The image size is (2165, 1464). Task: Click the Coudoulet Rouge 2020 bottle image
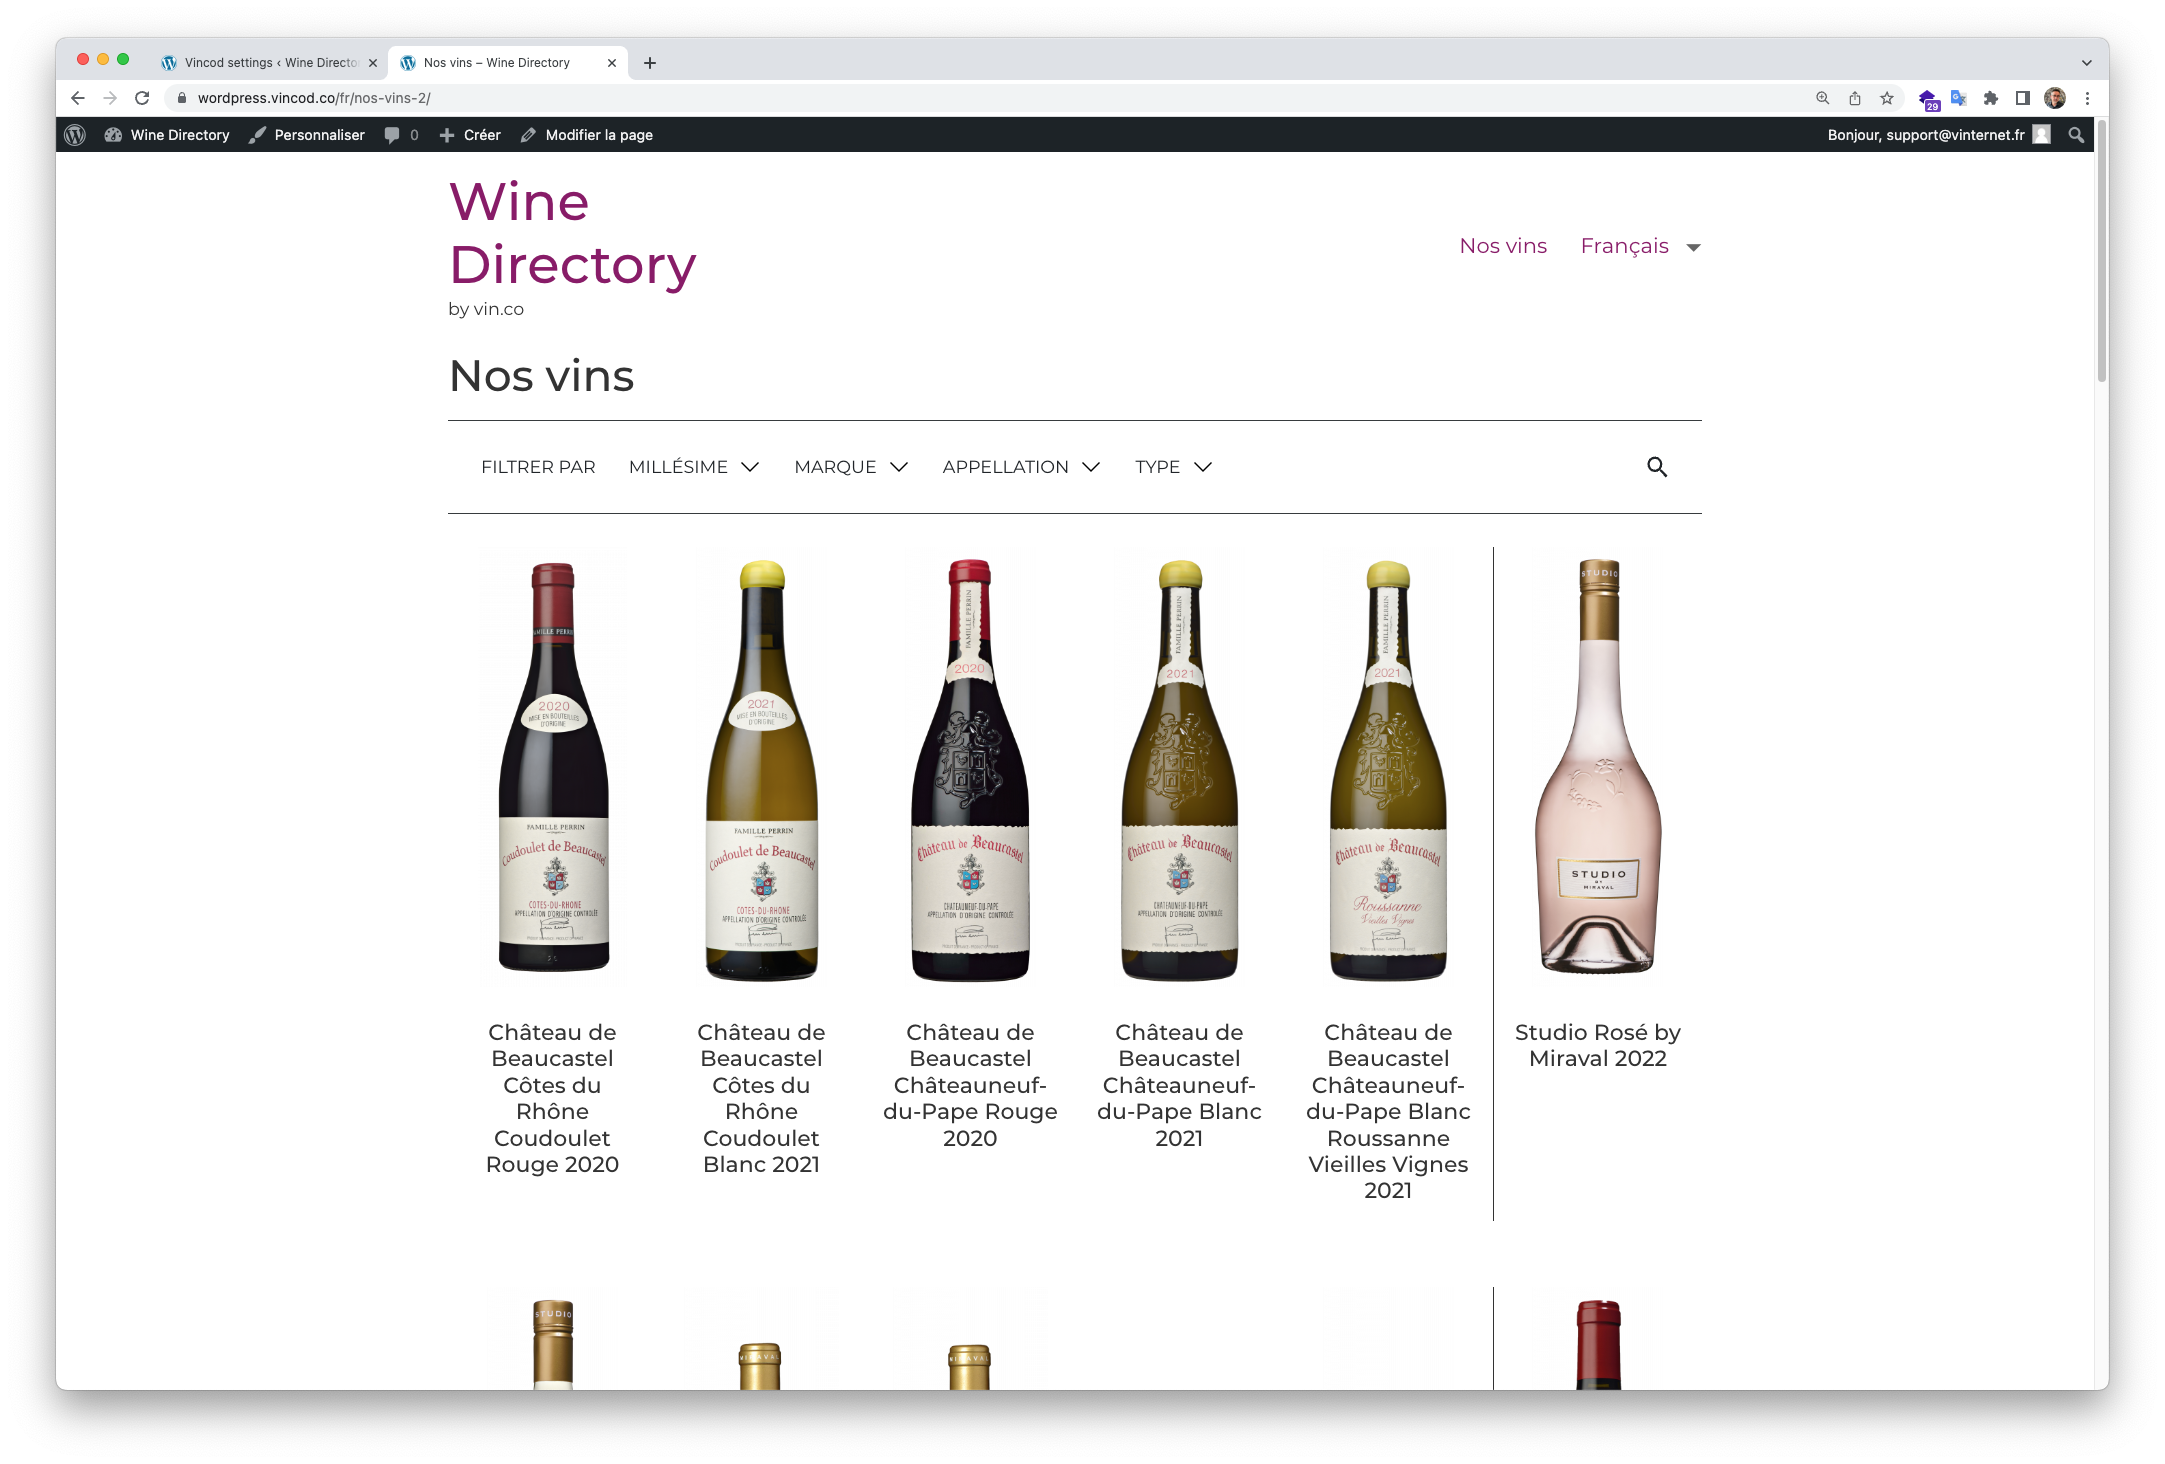553,766
